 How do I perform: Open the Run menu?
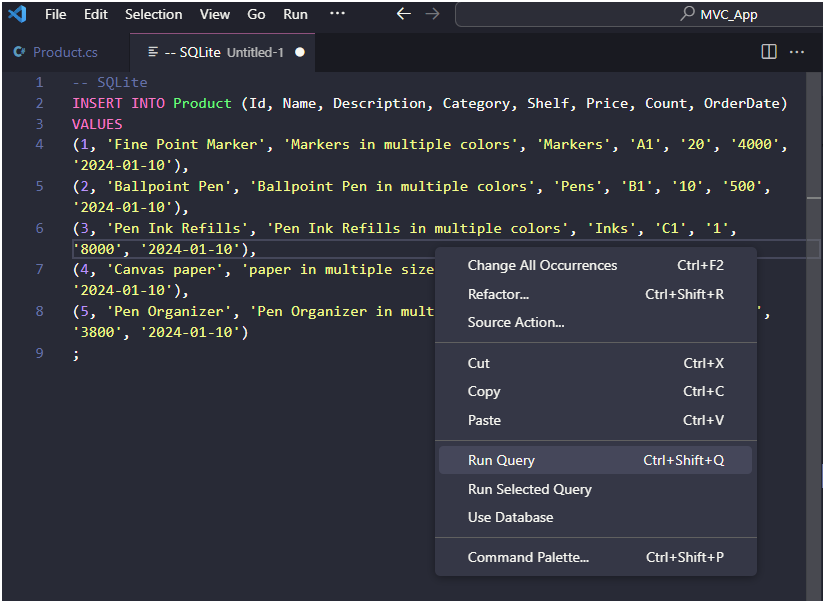[x=295, y=14]
